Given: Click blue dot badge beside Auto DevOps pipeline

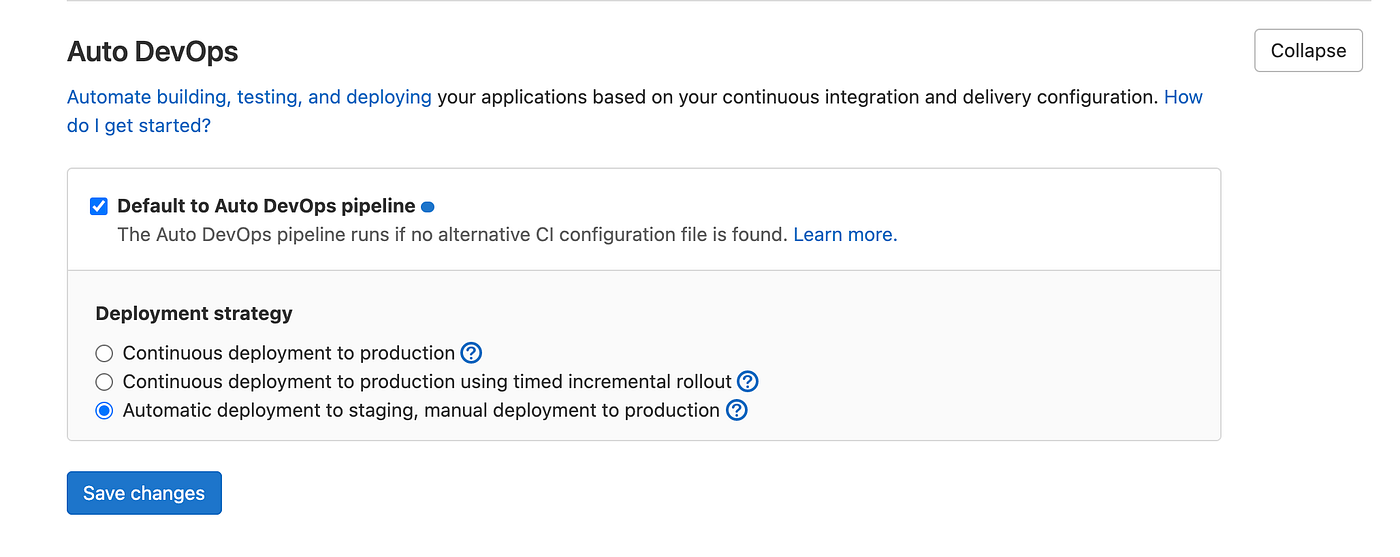Looking at the screenshot, I should (x=428, y=207).
